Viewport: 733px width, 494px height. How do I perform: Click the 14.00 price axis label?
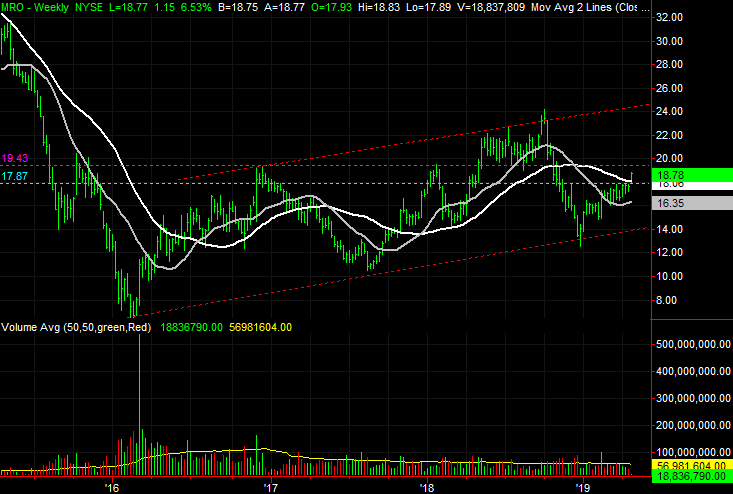(669, 229)
